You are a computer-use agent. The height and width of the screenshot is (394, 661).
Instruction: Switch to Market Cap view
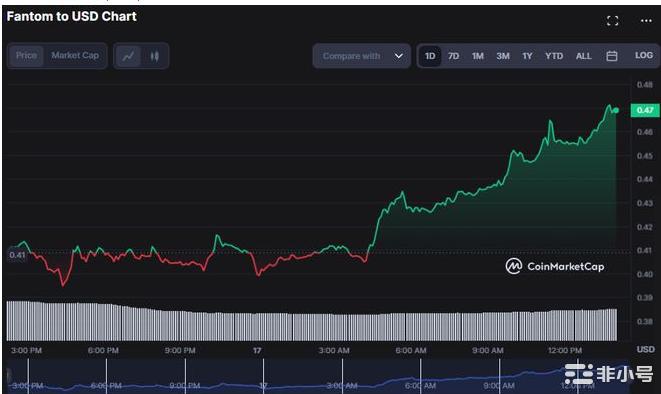(x=75, y=55)
